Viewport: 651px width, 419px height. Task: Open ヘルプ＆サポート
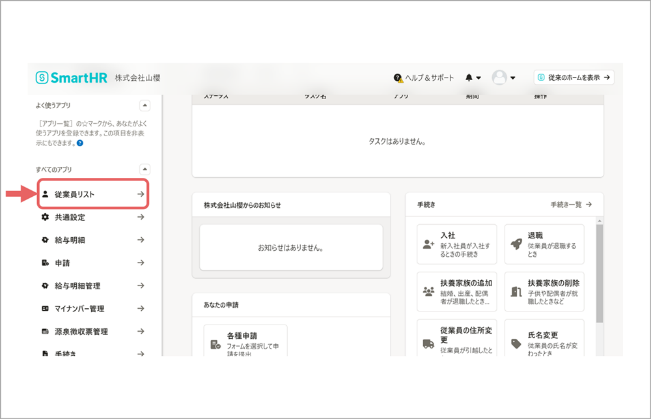pyautogui.click(x=424, y=78)
